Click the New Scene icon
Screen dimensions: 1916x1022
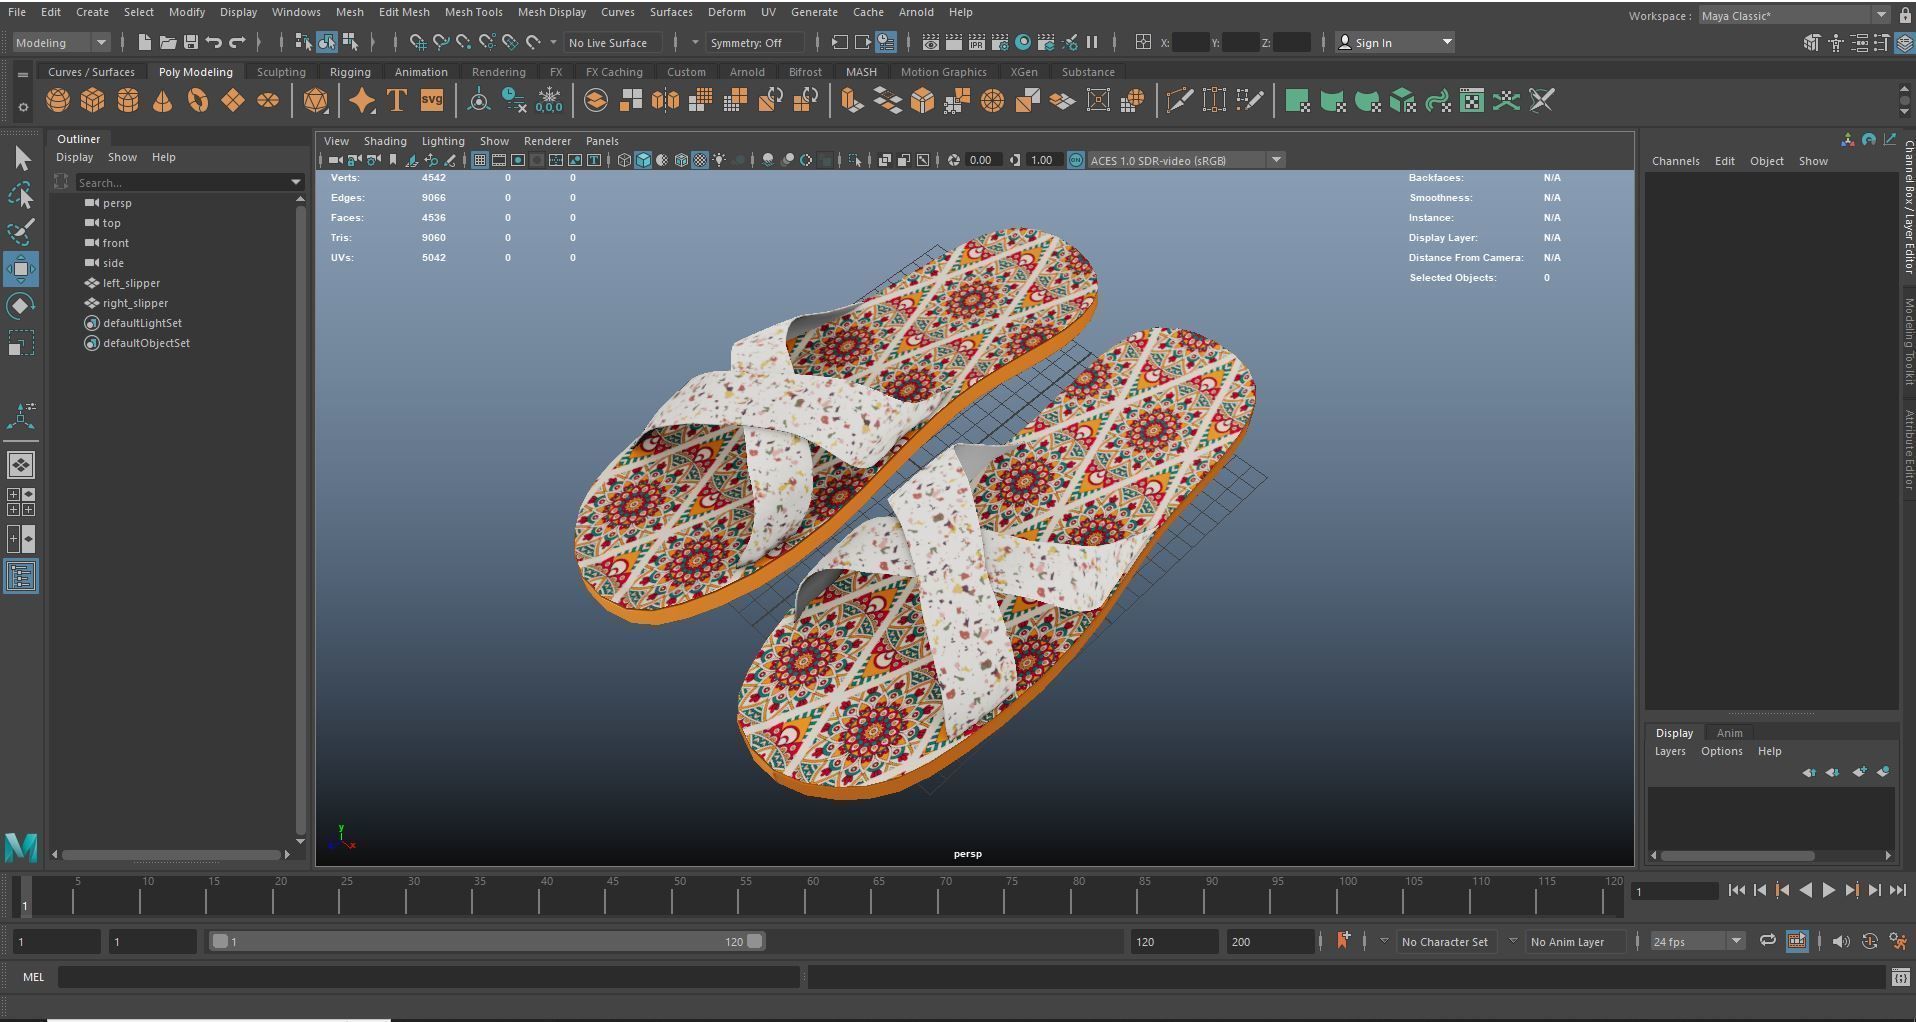tap(144, 42)
